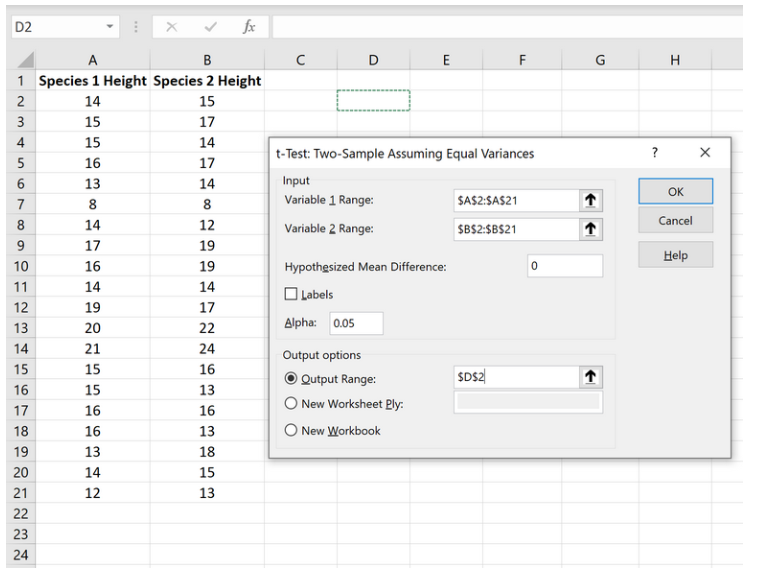Click cell D2 with dashed border
The image size is (762, 570).
click(373, 101)
